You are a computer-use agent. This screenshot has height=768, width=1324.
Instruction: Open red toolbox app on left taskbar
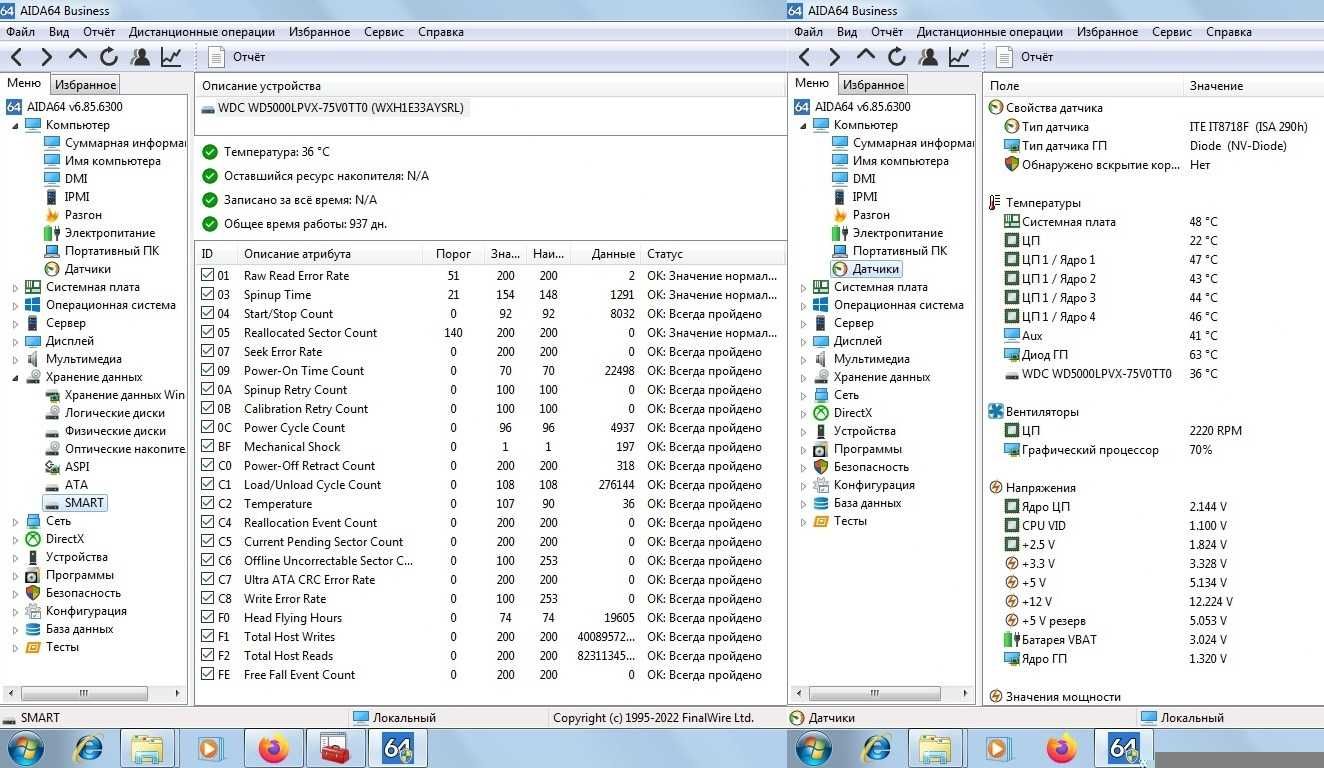pos(335,748)
